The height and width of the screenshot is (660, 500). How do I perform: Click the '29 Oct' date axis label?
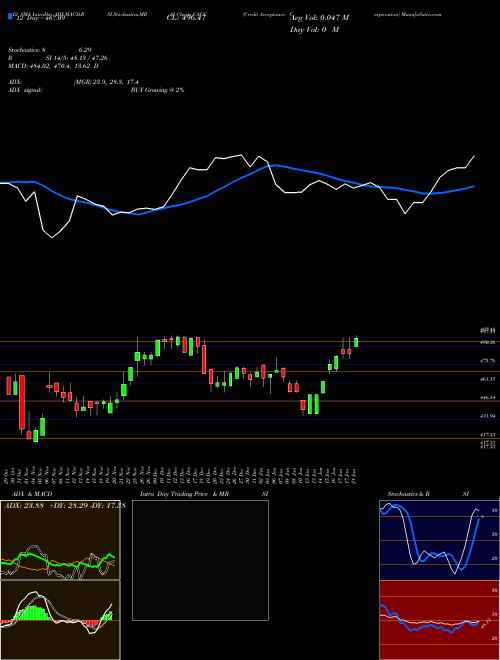(x=8, y=476)
